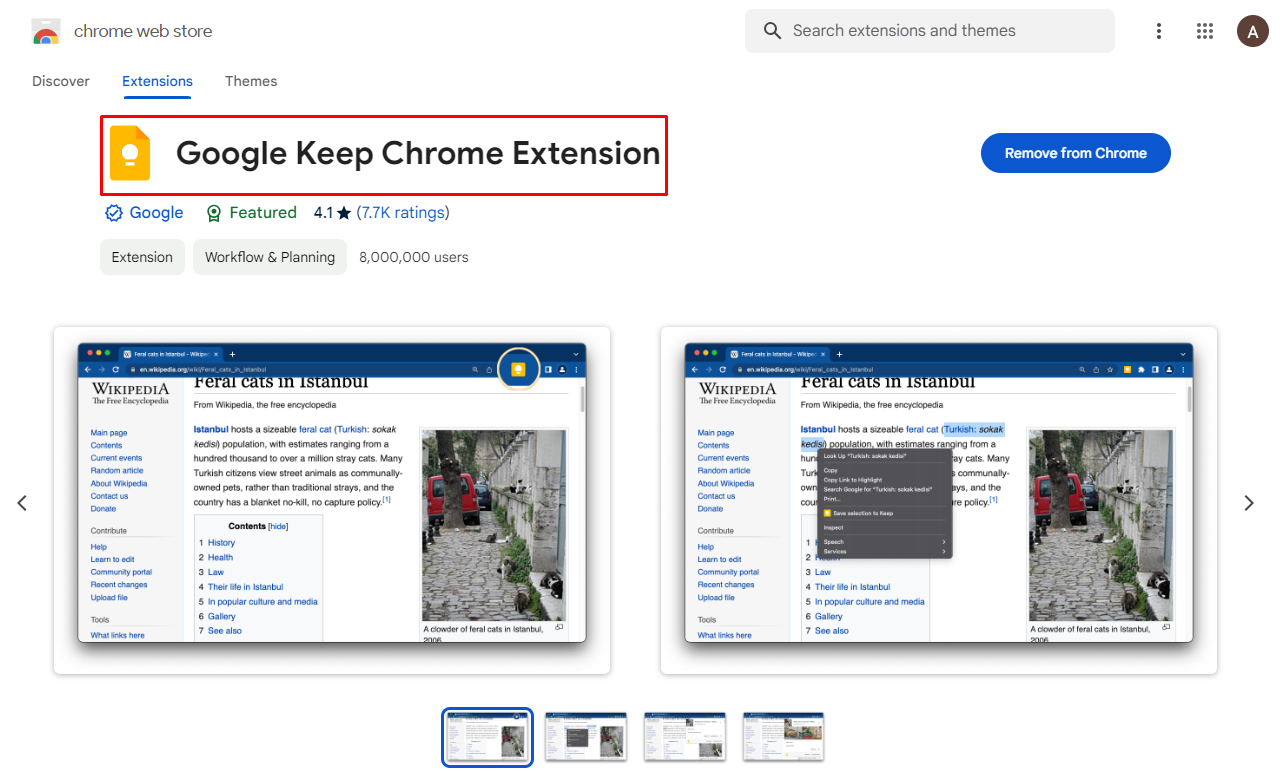The image size is (1282, 771).
Task: Switch to the Discover tab
Action: point(60,81)
